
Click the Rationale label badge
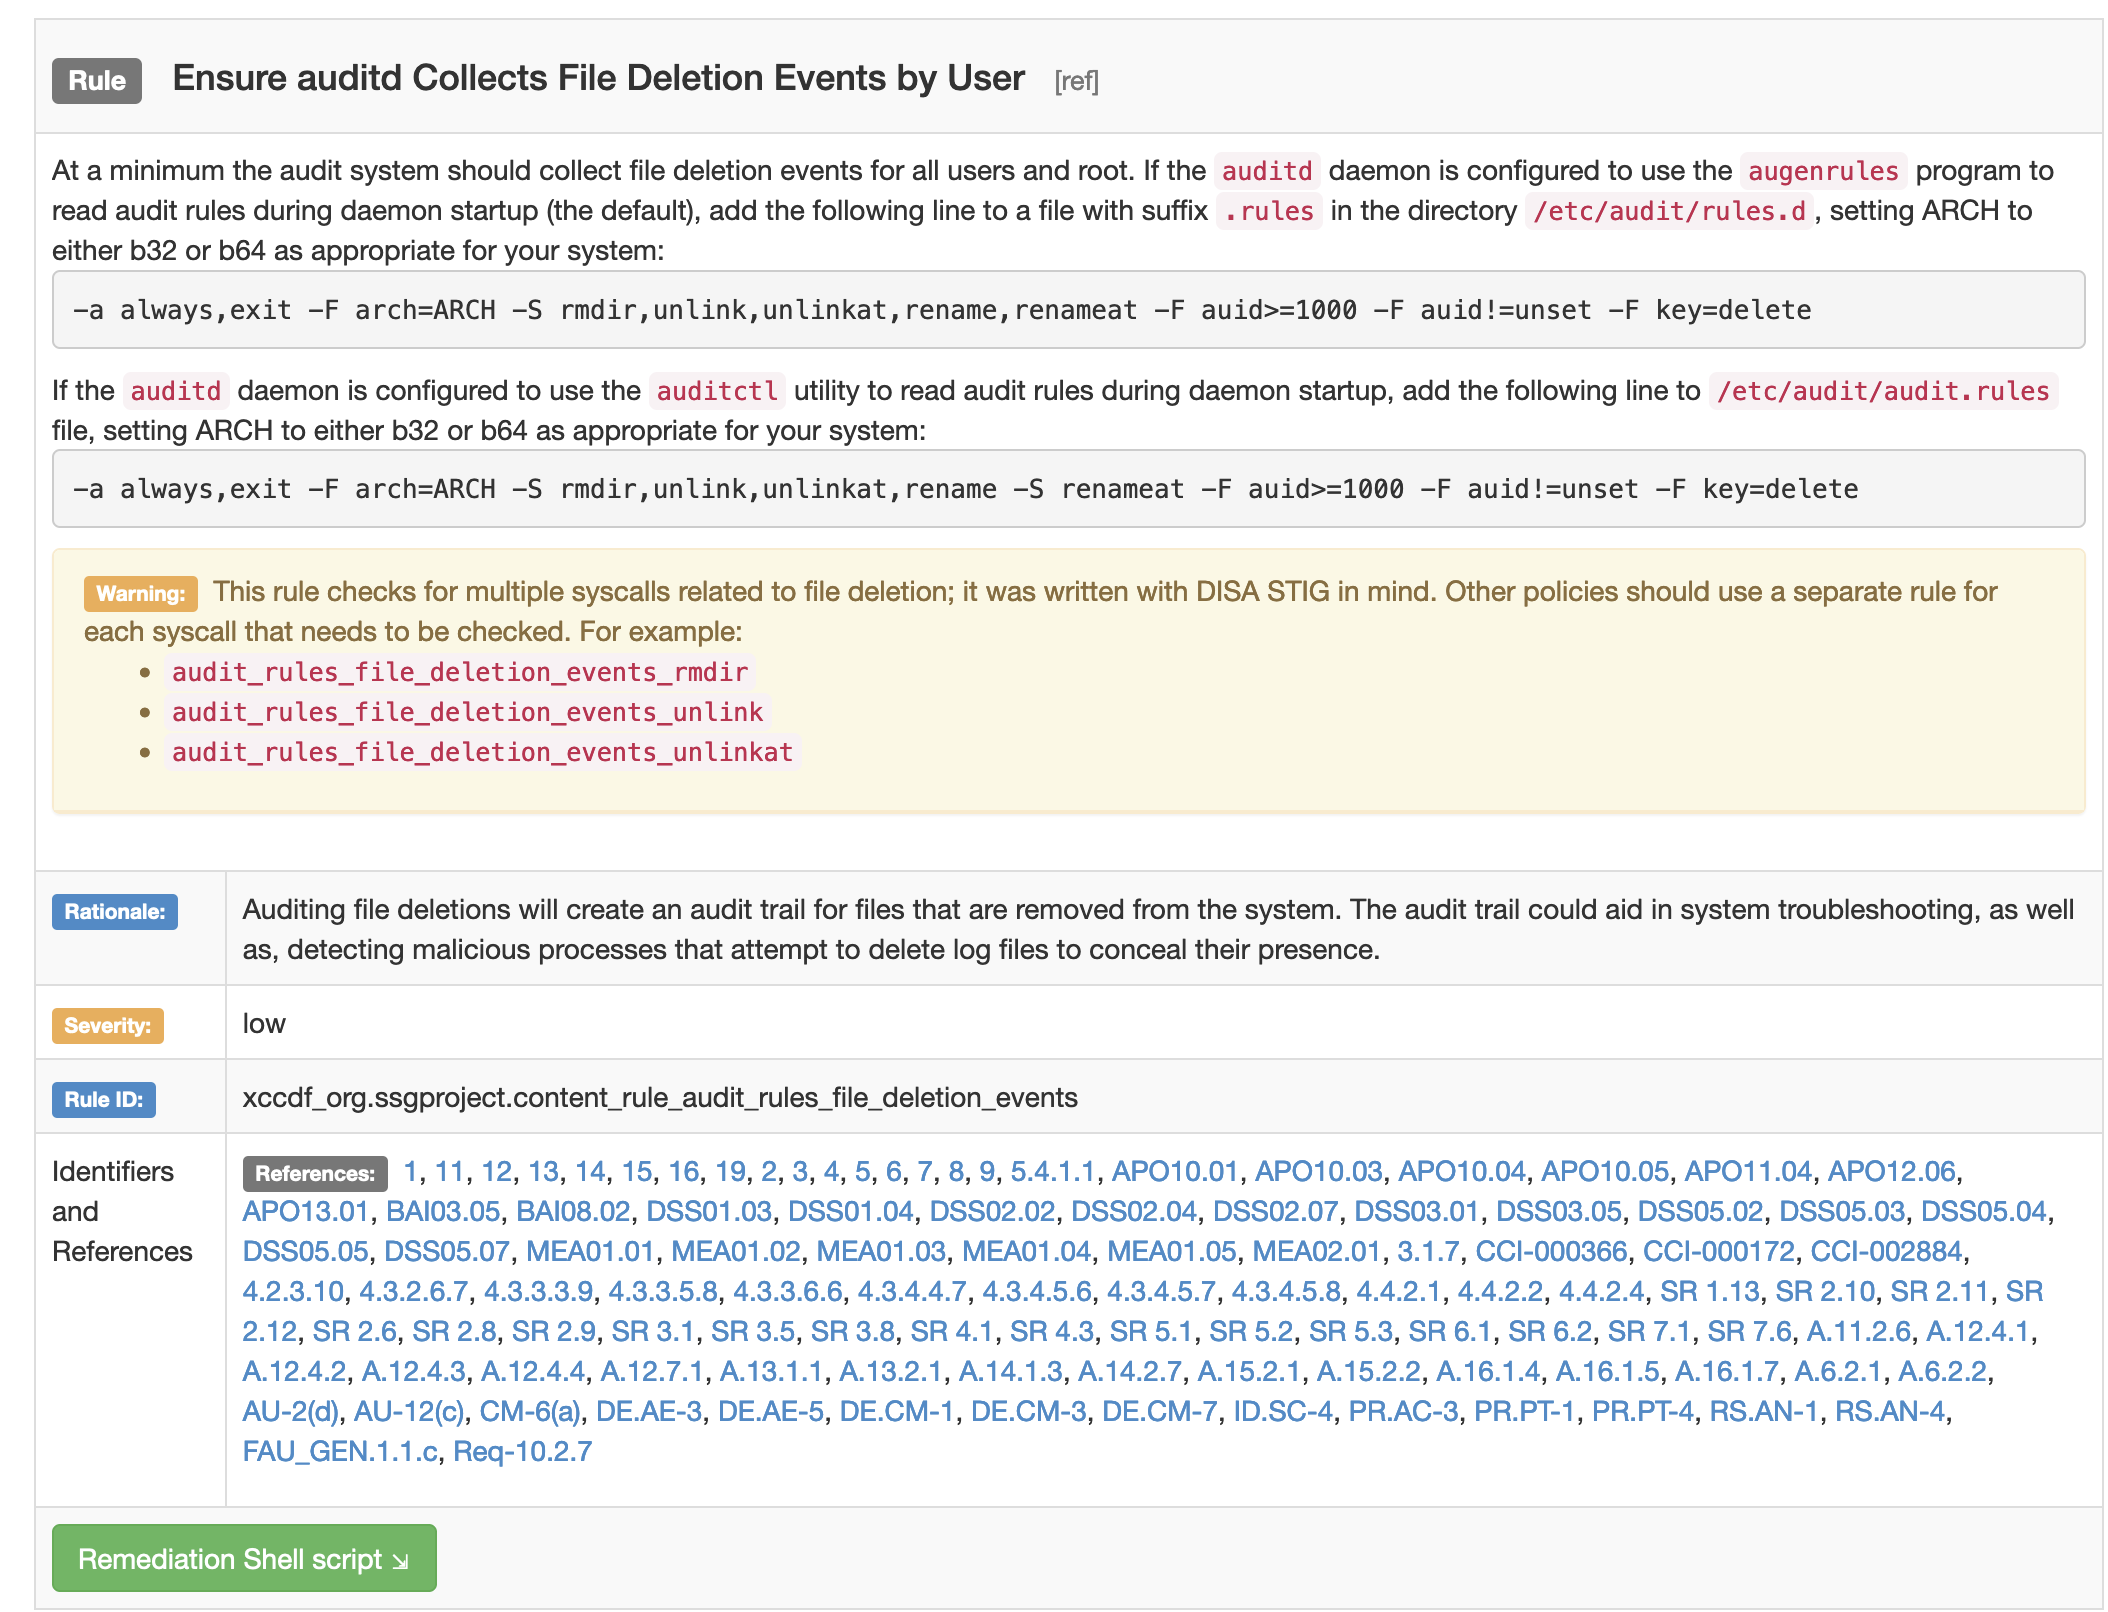point(115,911)
